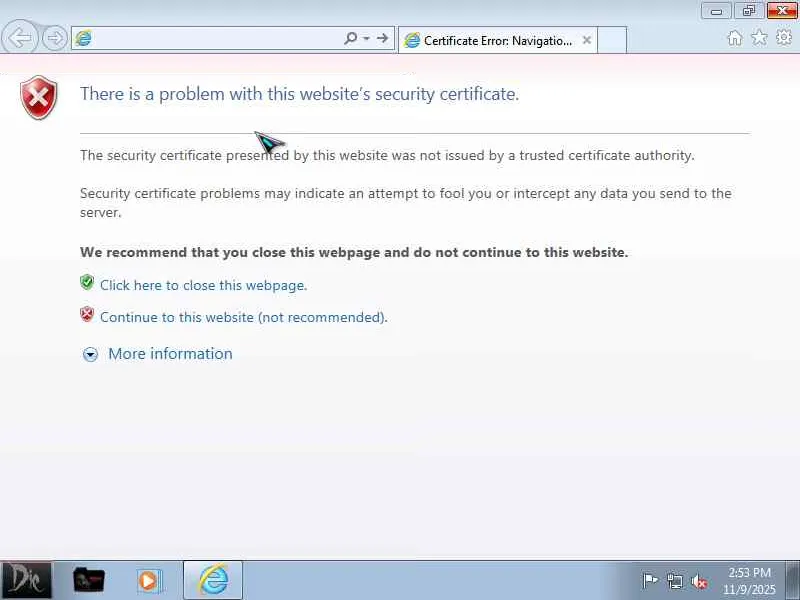The width and height of the screenshot is (800, 600).
Task: Continue to this website (not recommended)
Action: pos(244,317)
